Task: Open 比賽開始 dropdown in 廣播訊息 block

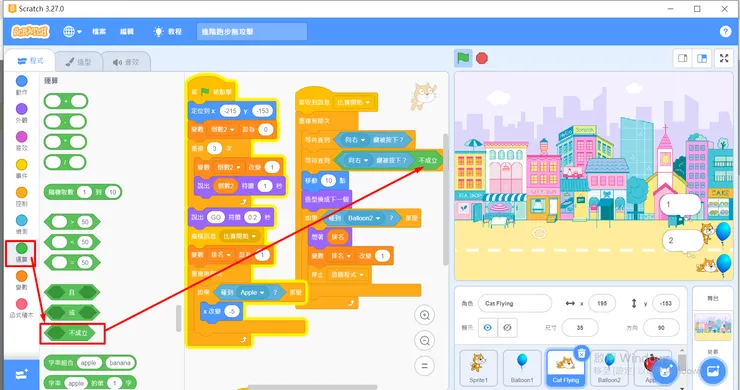Action: coord(240,236)
